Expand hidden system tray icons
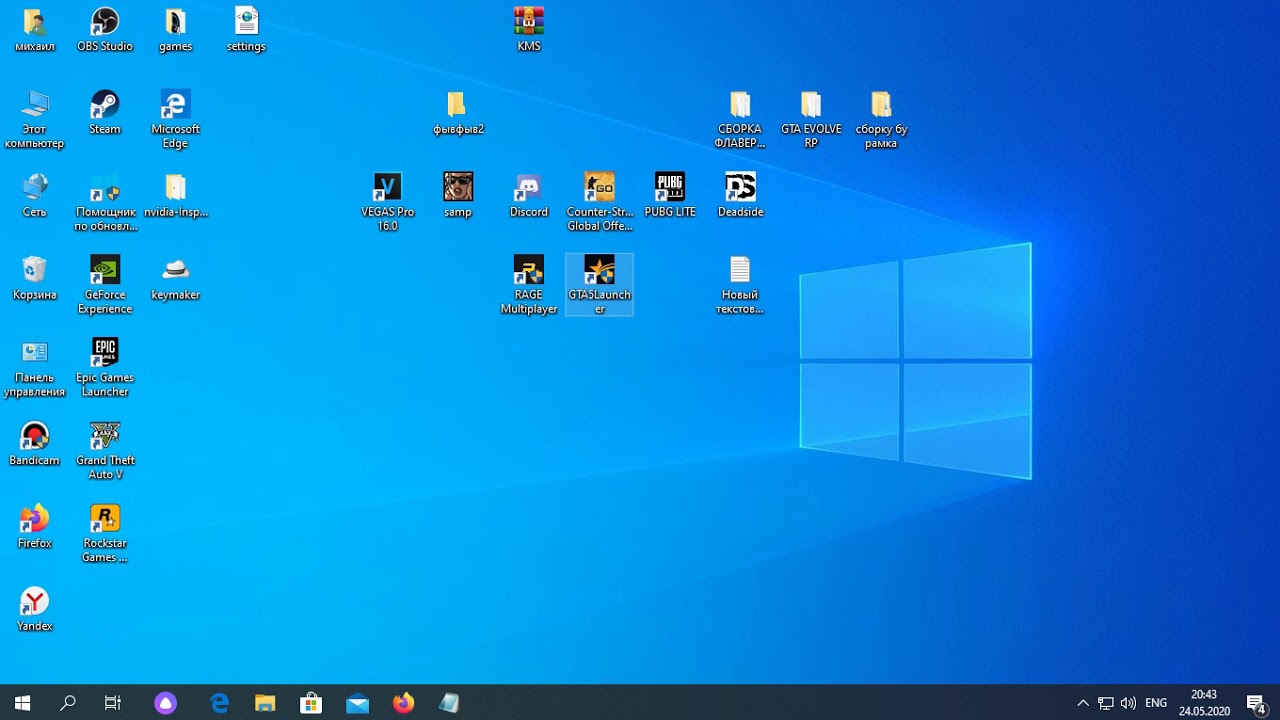Screen dimensions: 1280x720 pyautogui.click(x=1083, y=703)
